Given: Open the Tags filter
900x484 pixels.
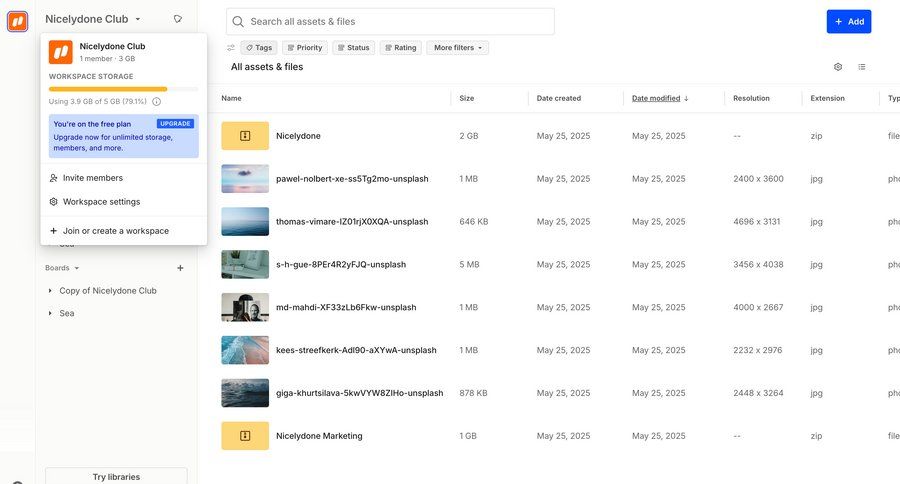Looking at the screenshot, I should (x=259, y=48).
